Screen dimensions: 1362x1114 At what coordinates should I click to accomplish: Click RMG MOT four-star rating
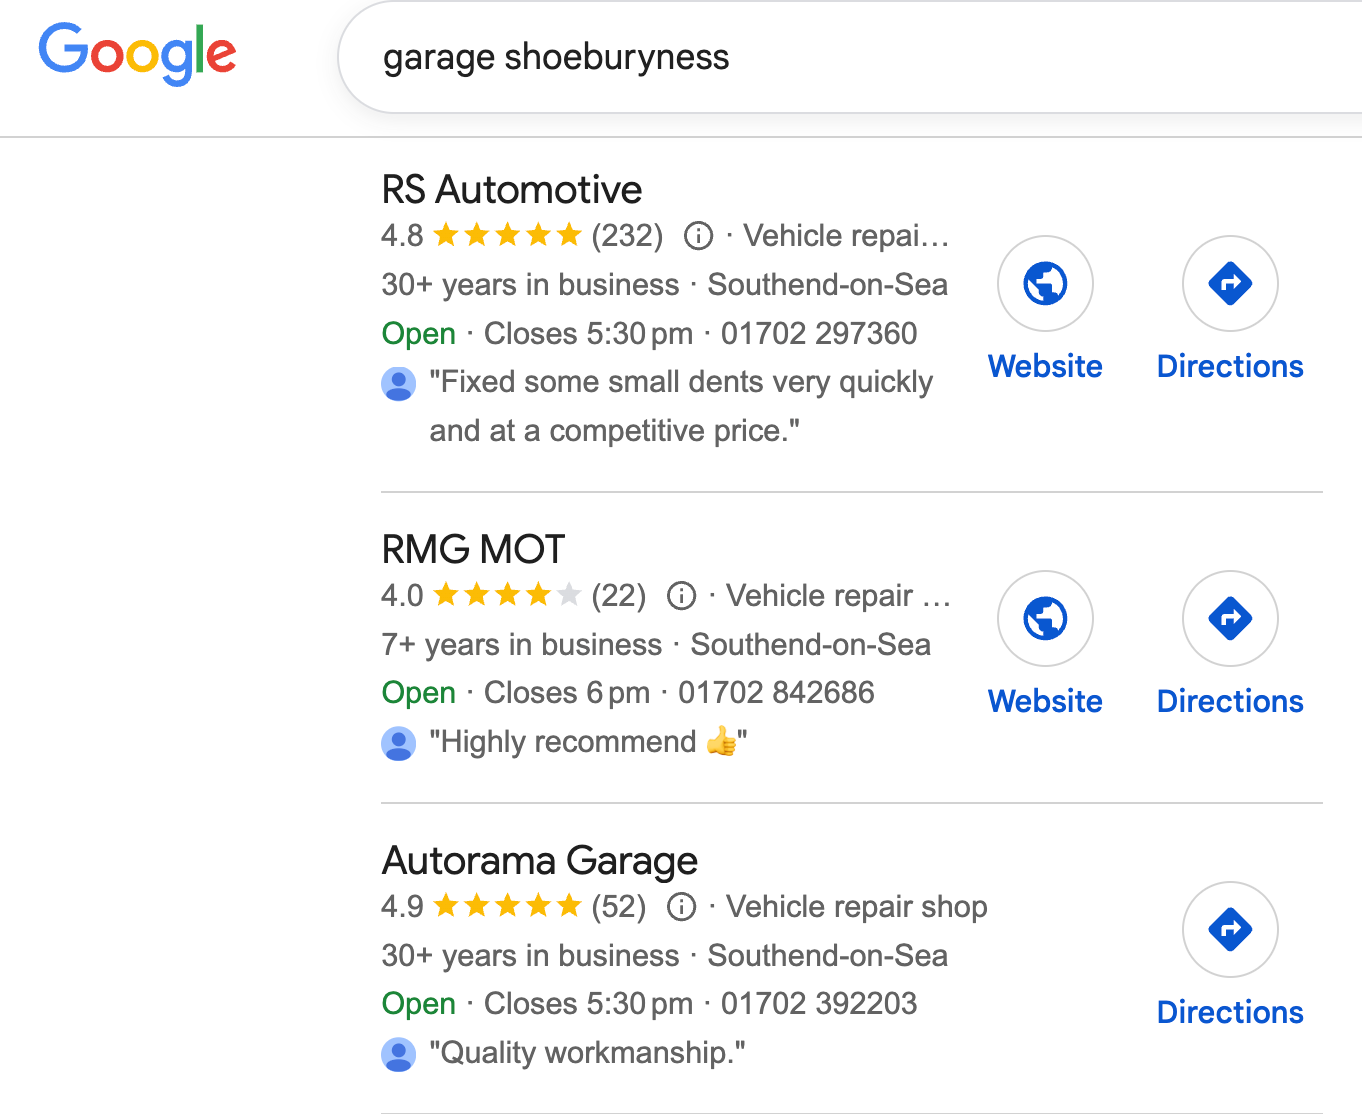[x=507, y=595]
